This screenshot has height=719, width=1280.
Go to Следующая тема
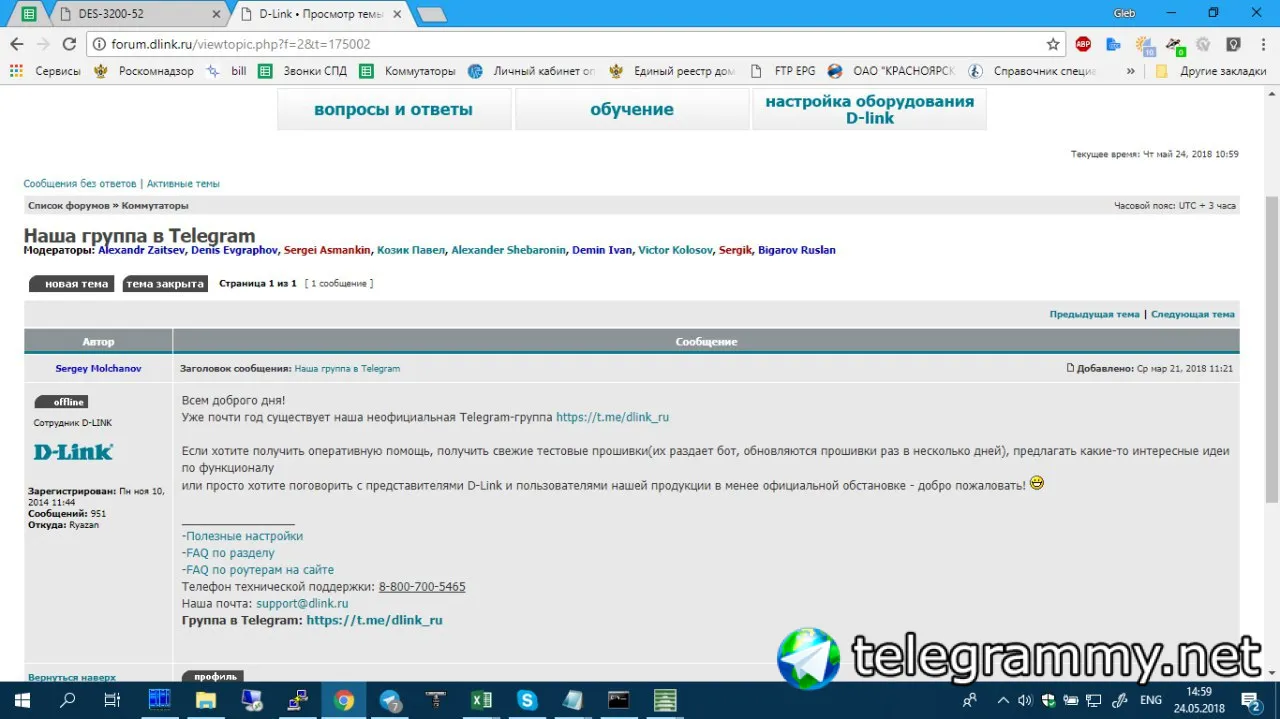(x=1193, y=314)
